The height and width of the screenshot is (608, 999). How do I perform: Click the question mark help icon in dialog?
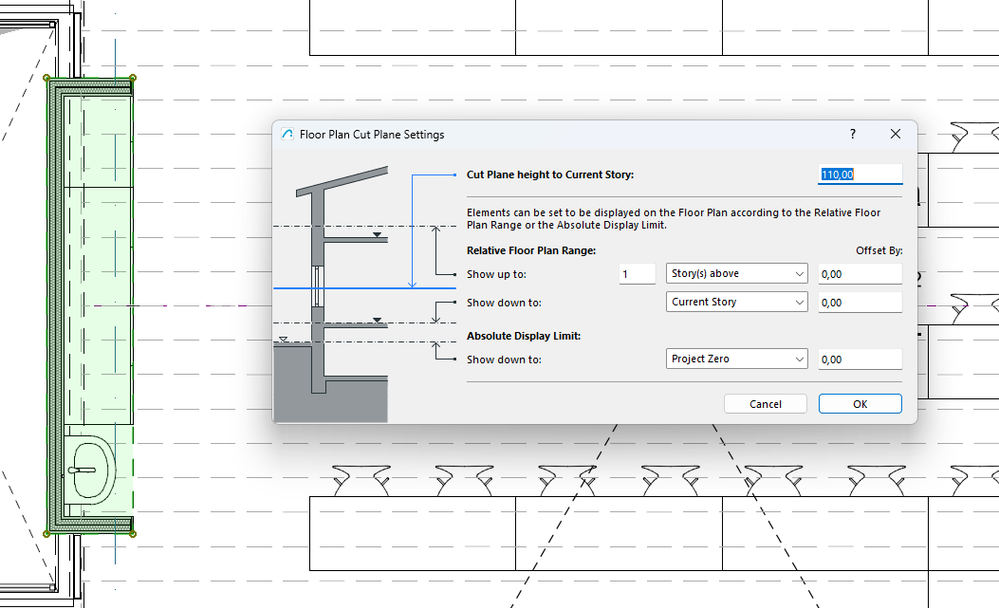coord(852,134)
